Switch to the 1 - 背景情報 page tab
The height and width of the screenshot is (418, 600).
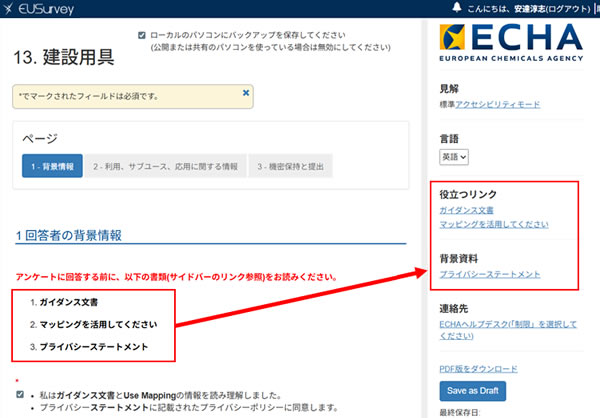pyautogui.click(x=52, y=166)
